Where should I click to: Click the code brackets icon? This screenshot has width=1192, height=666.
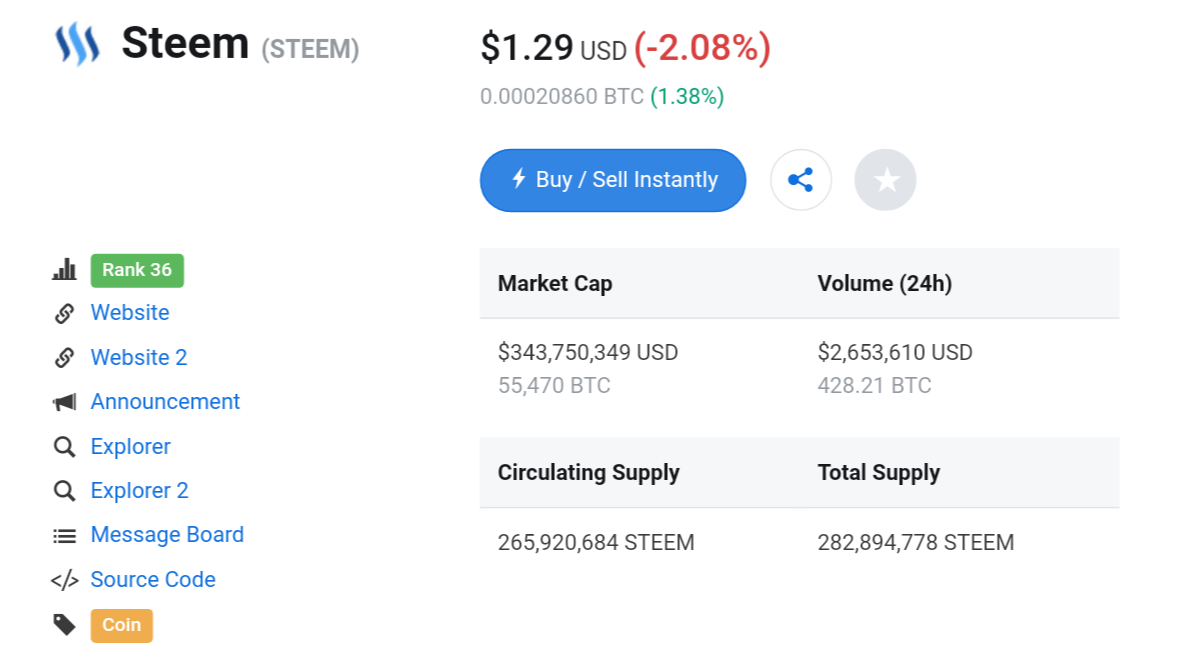64,580
